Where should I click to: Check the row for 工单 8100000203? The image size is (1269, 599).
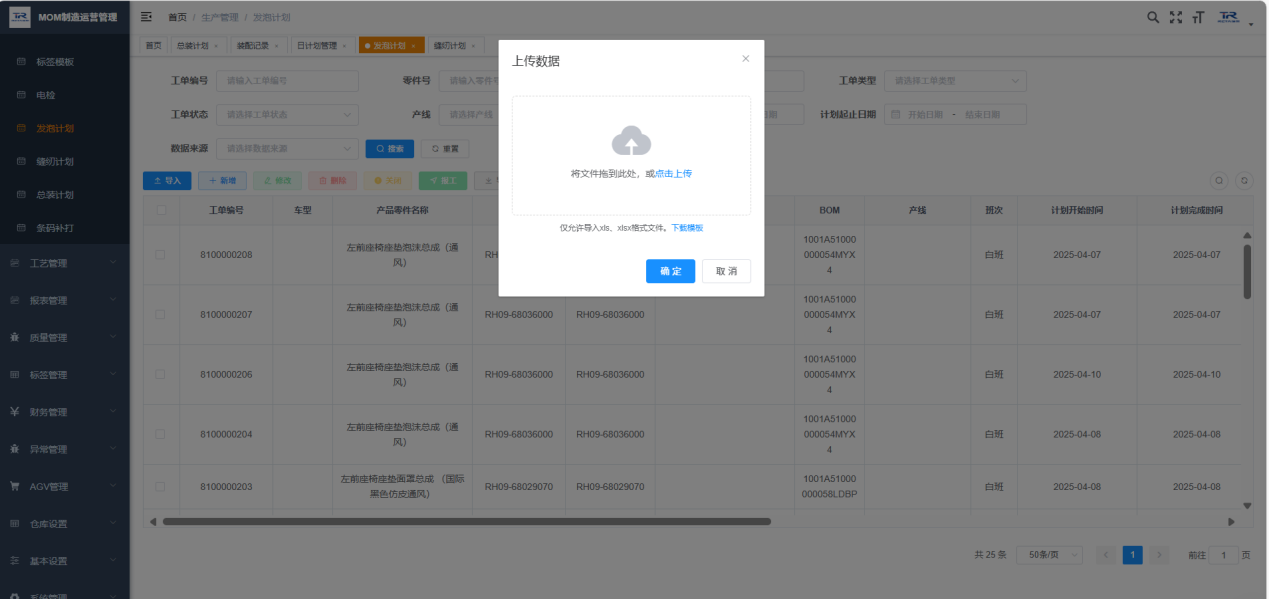coord(160,487)
